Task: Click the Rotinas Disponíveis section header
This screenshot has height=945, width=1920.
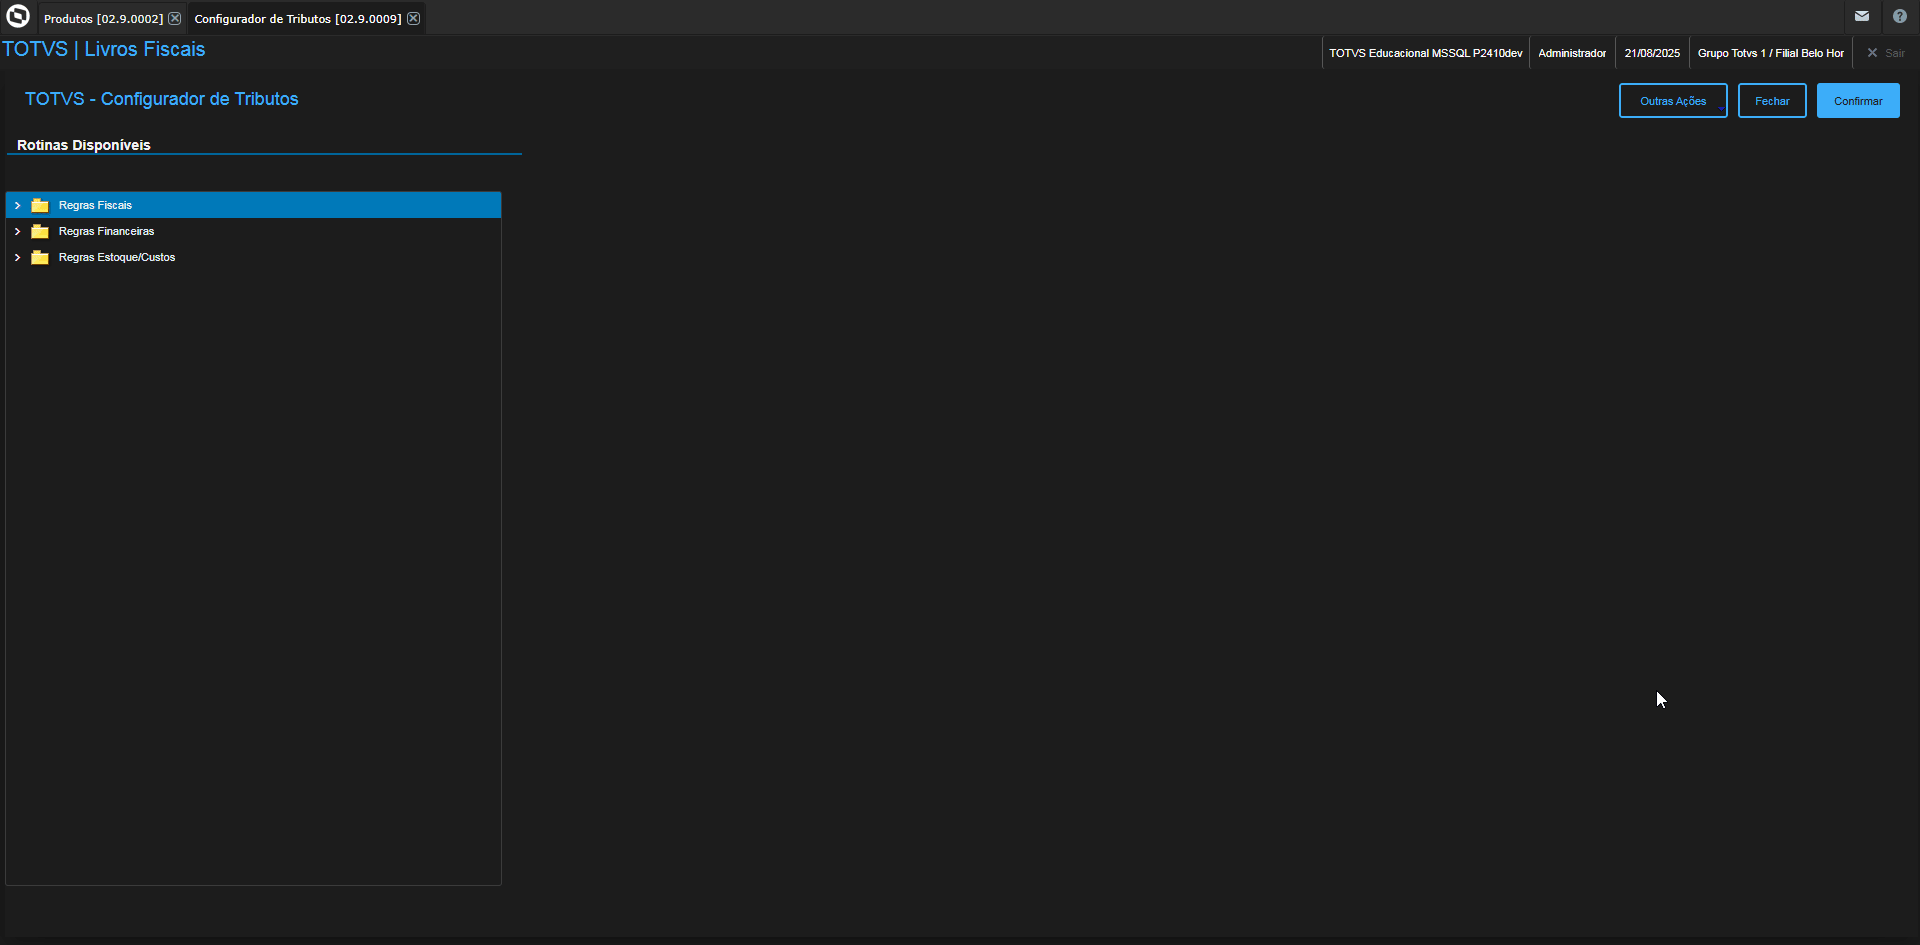Action: (x=84, y=145)
